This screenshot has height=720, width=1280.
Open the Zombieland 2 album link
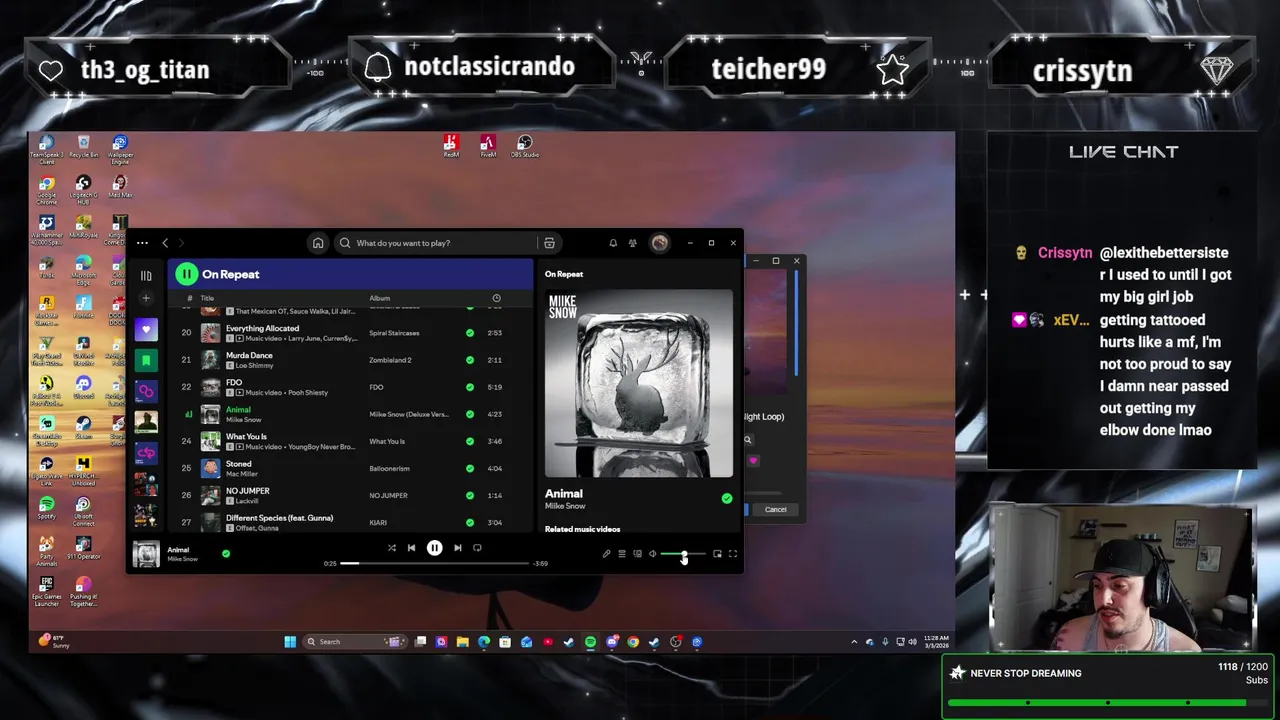coord(390,360)
